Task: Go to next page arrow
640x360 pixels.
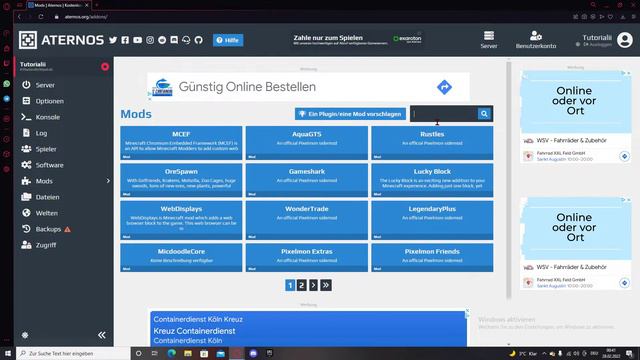Action: click(x=313, y=285)
